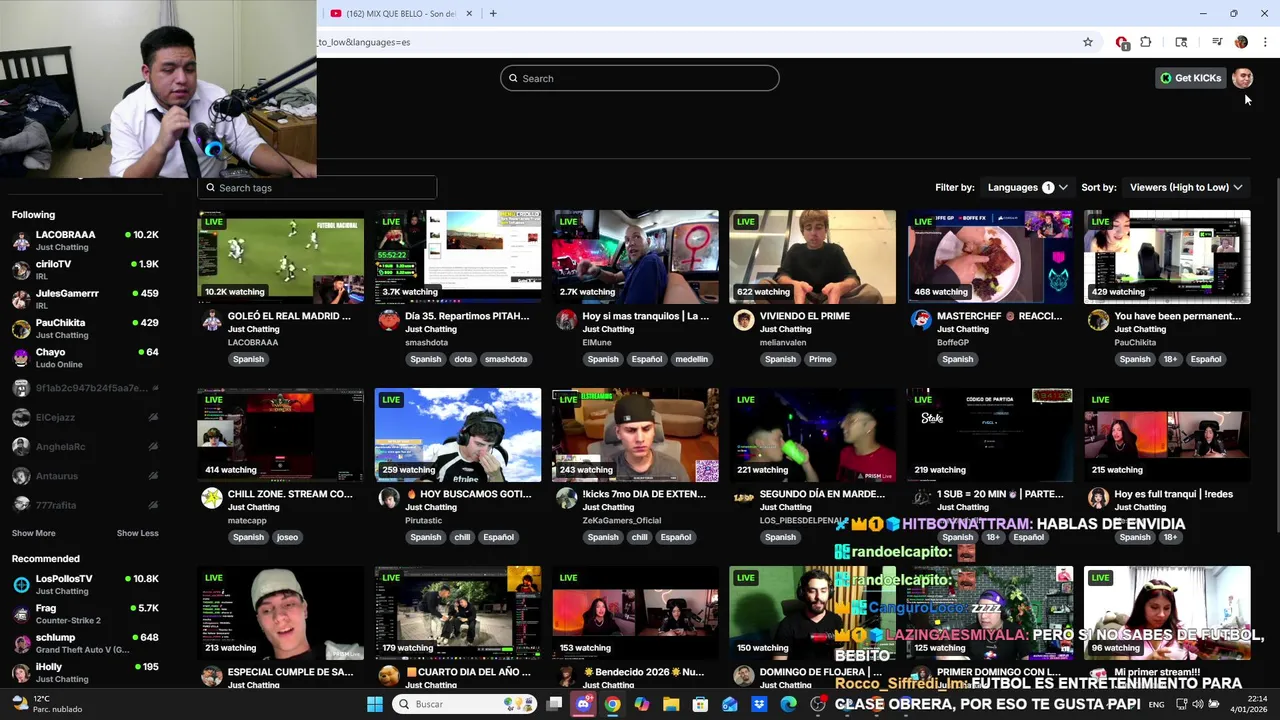Image resolution: width=1280 pixels, height=720 pixels.
Task: Open the Languages filter dropdown
Action: 1027,187
